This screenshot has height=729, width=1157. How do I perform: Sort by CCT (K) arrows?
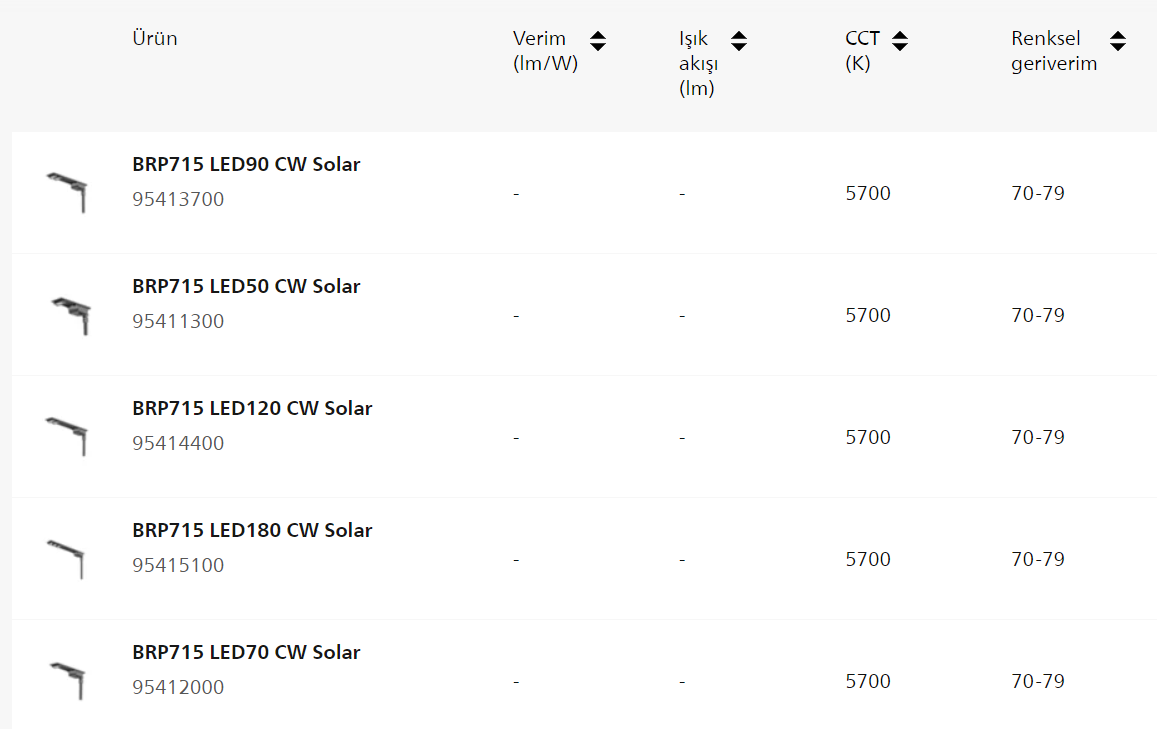(x=899, y=41)
